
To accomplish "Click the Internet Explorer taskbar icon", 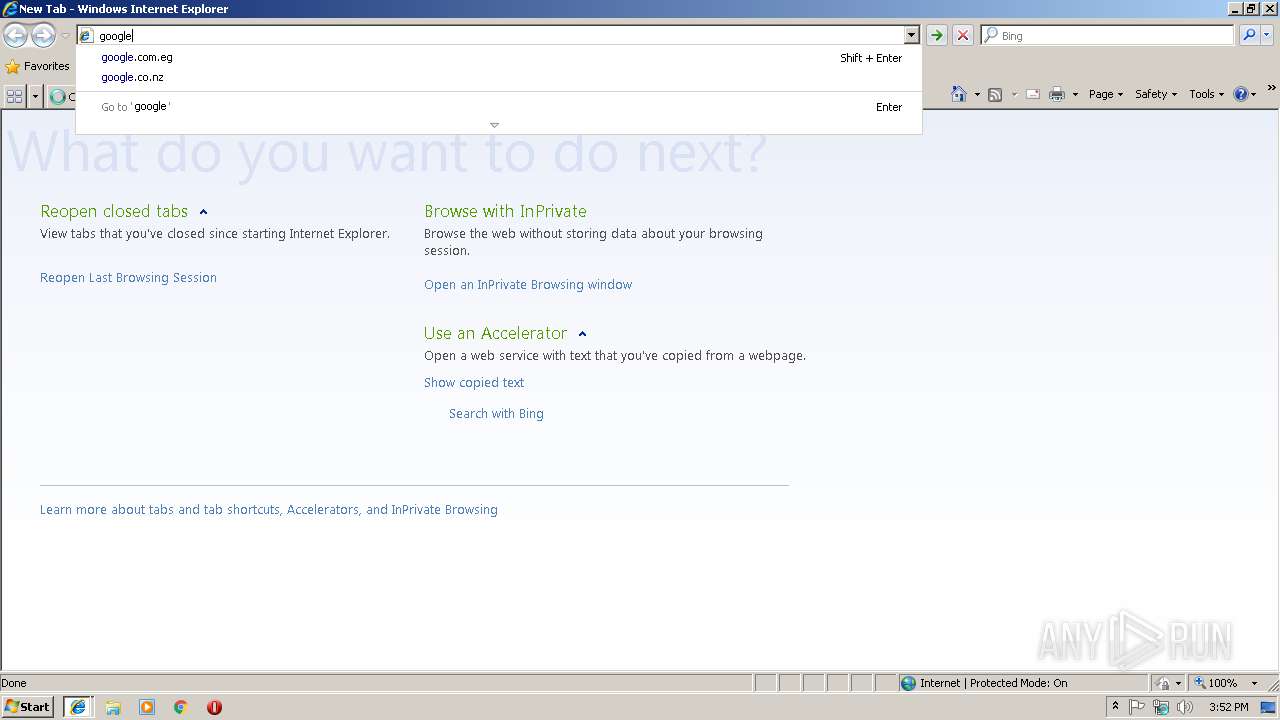I will tap(78, 707).
